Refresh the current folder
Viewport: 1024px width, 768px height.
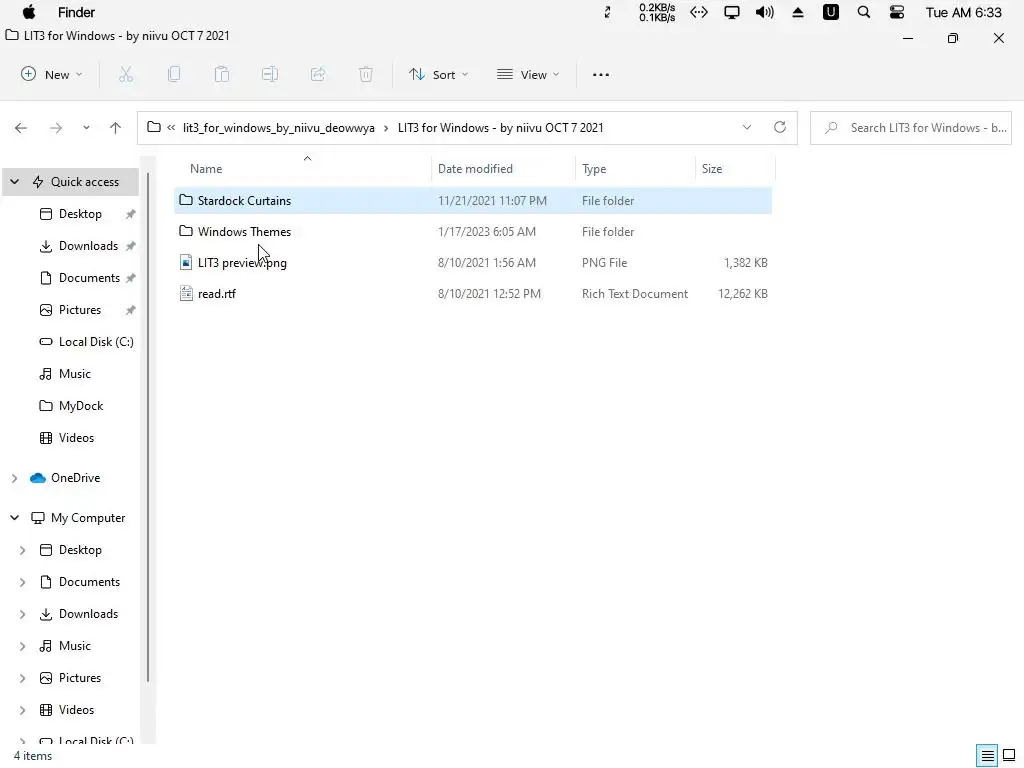[780, 127]
